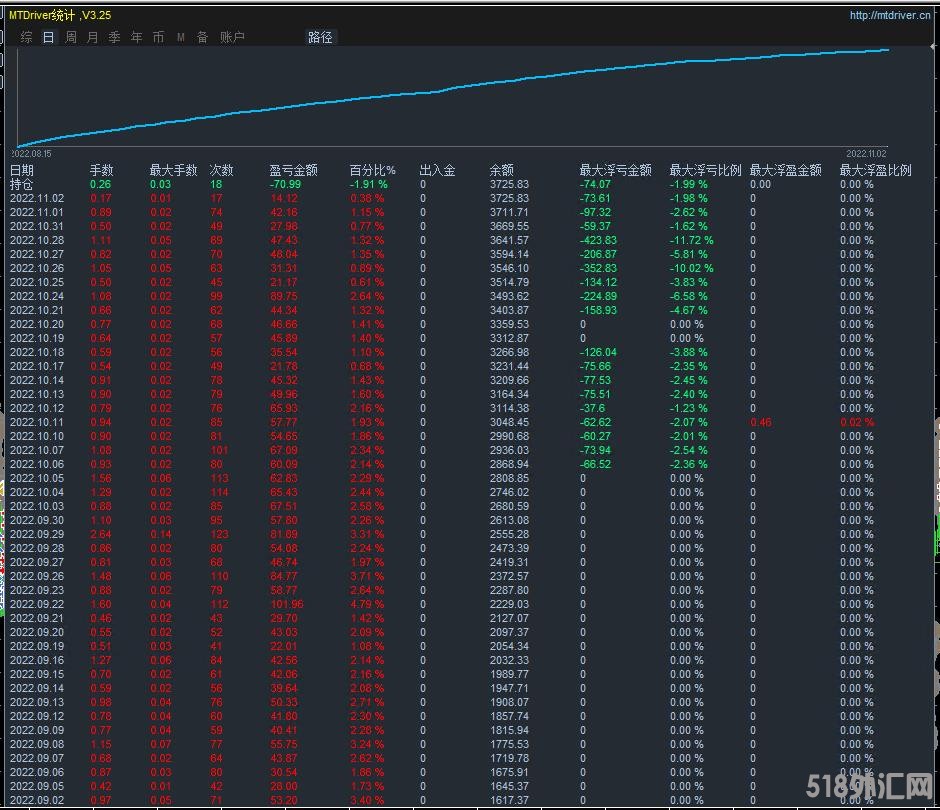Click the red 0.02 % floating profit ratio
The height and width of the screenshot is (810, 940).
coord(857,422)
